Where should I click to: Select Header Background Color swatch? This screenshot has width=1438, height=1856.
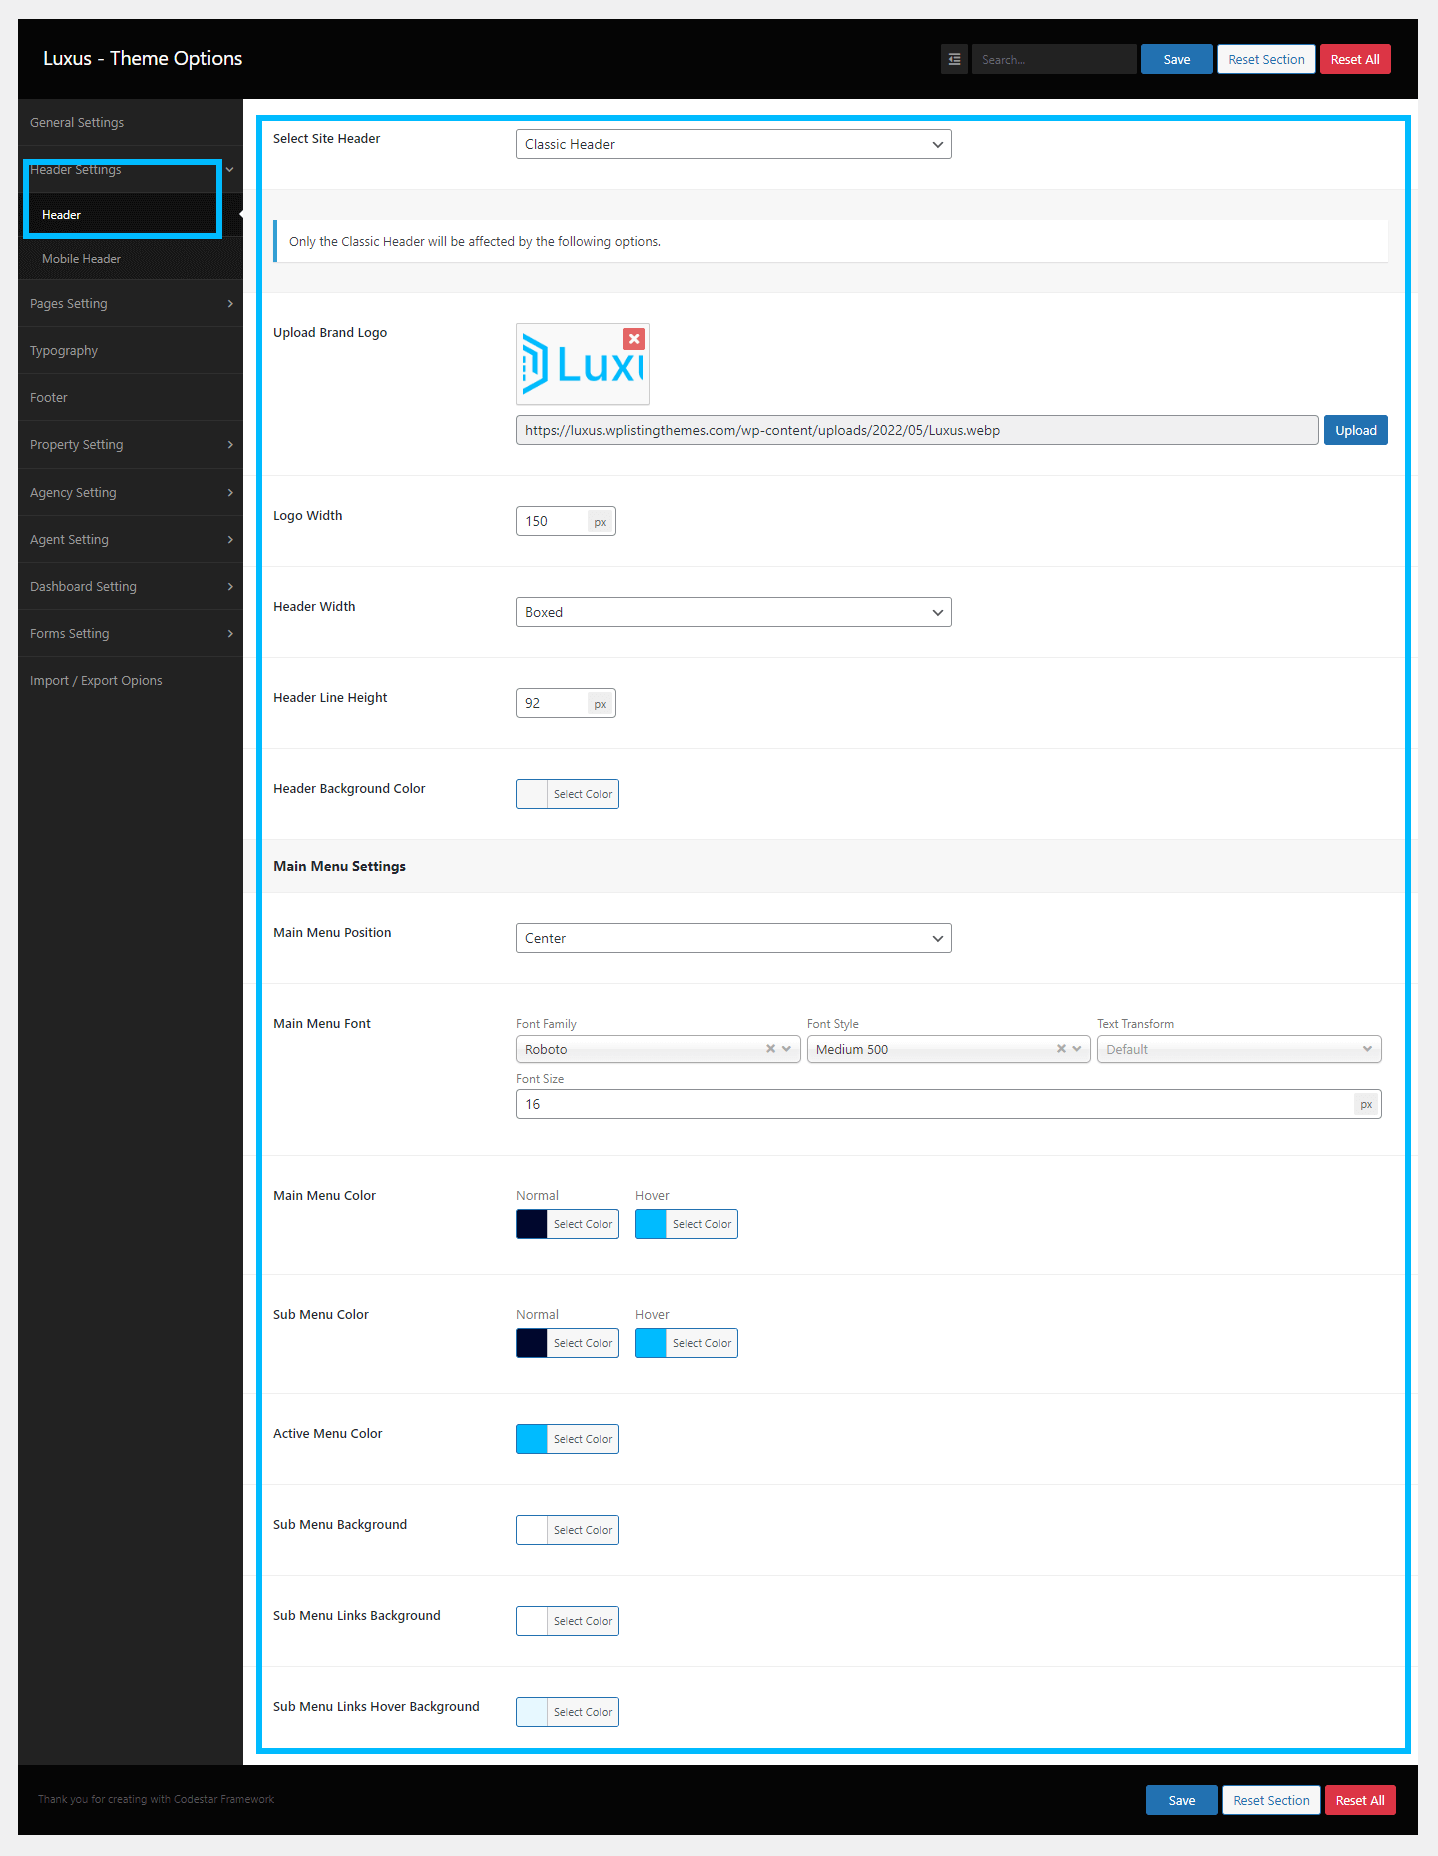[532, 794]
